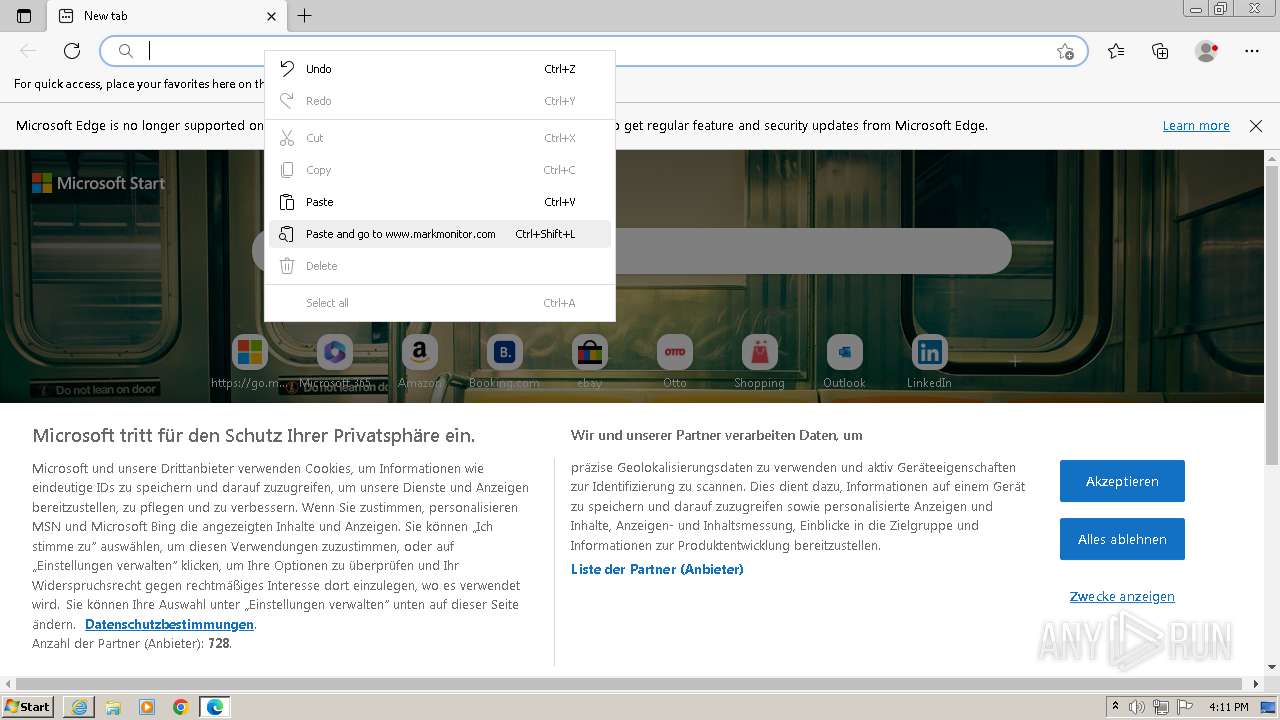The height and width of the screenshot is (720, 1280).
Task: Add a new quick link site
Action: [x=1014, y=361]
